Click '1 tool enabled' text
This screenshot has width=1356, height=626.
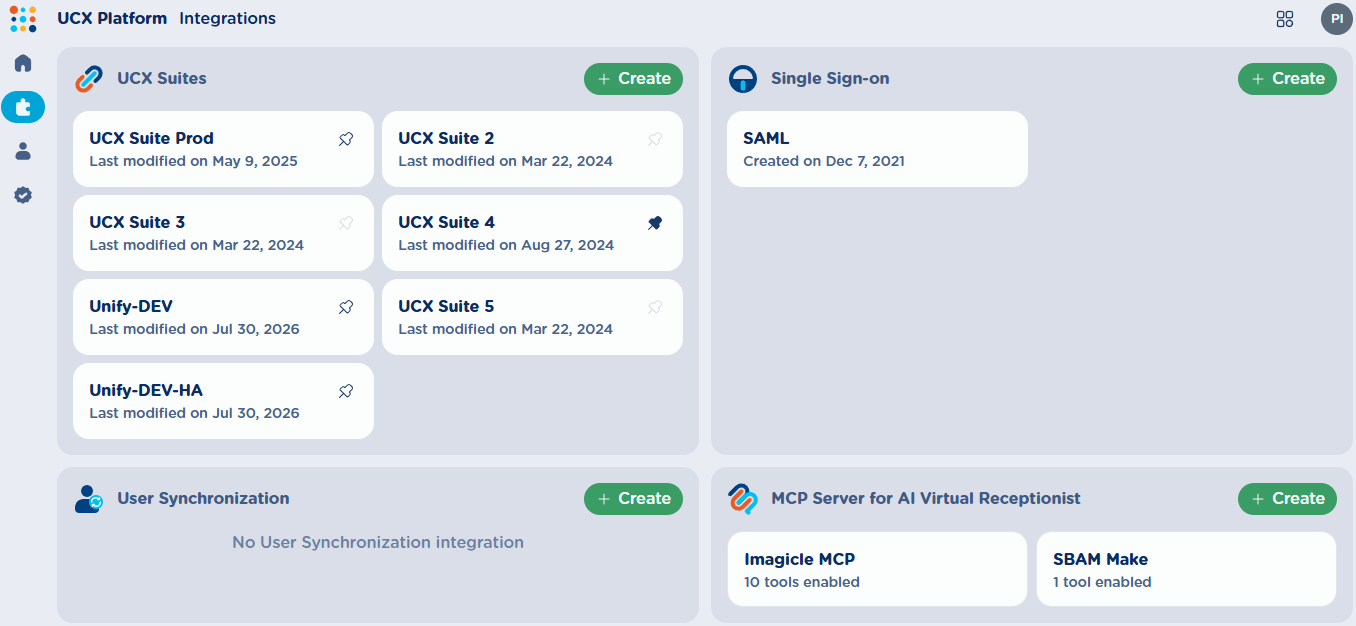1102,582
